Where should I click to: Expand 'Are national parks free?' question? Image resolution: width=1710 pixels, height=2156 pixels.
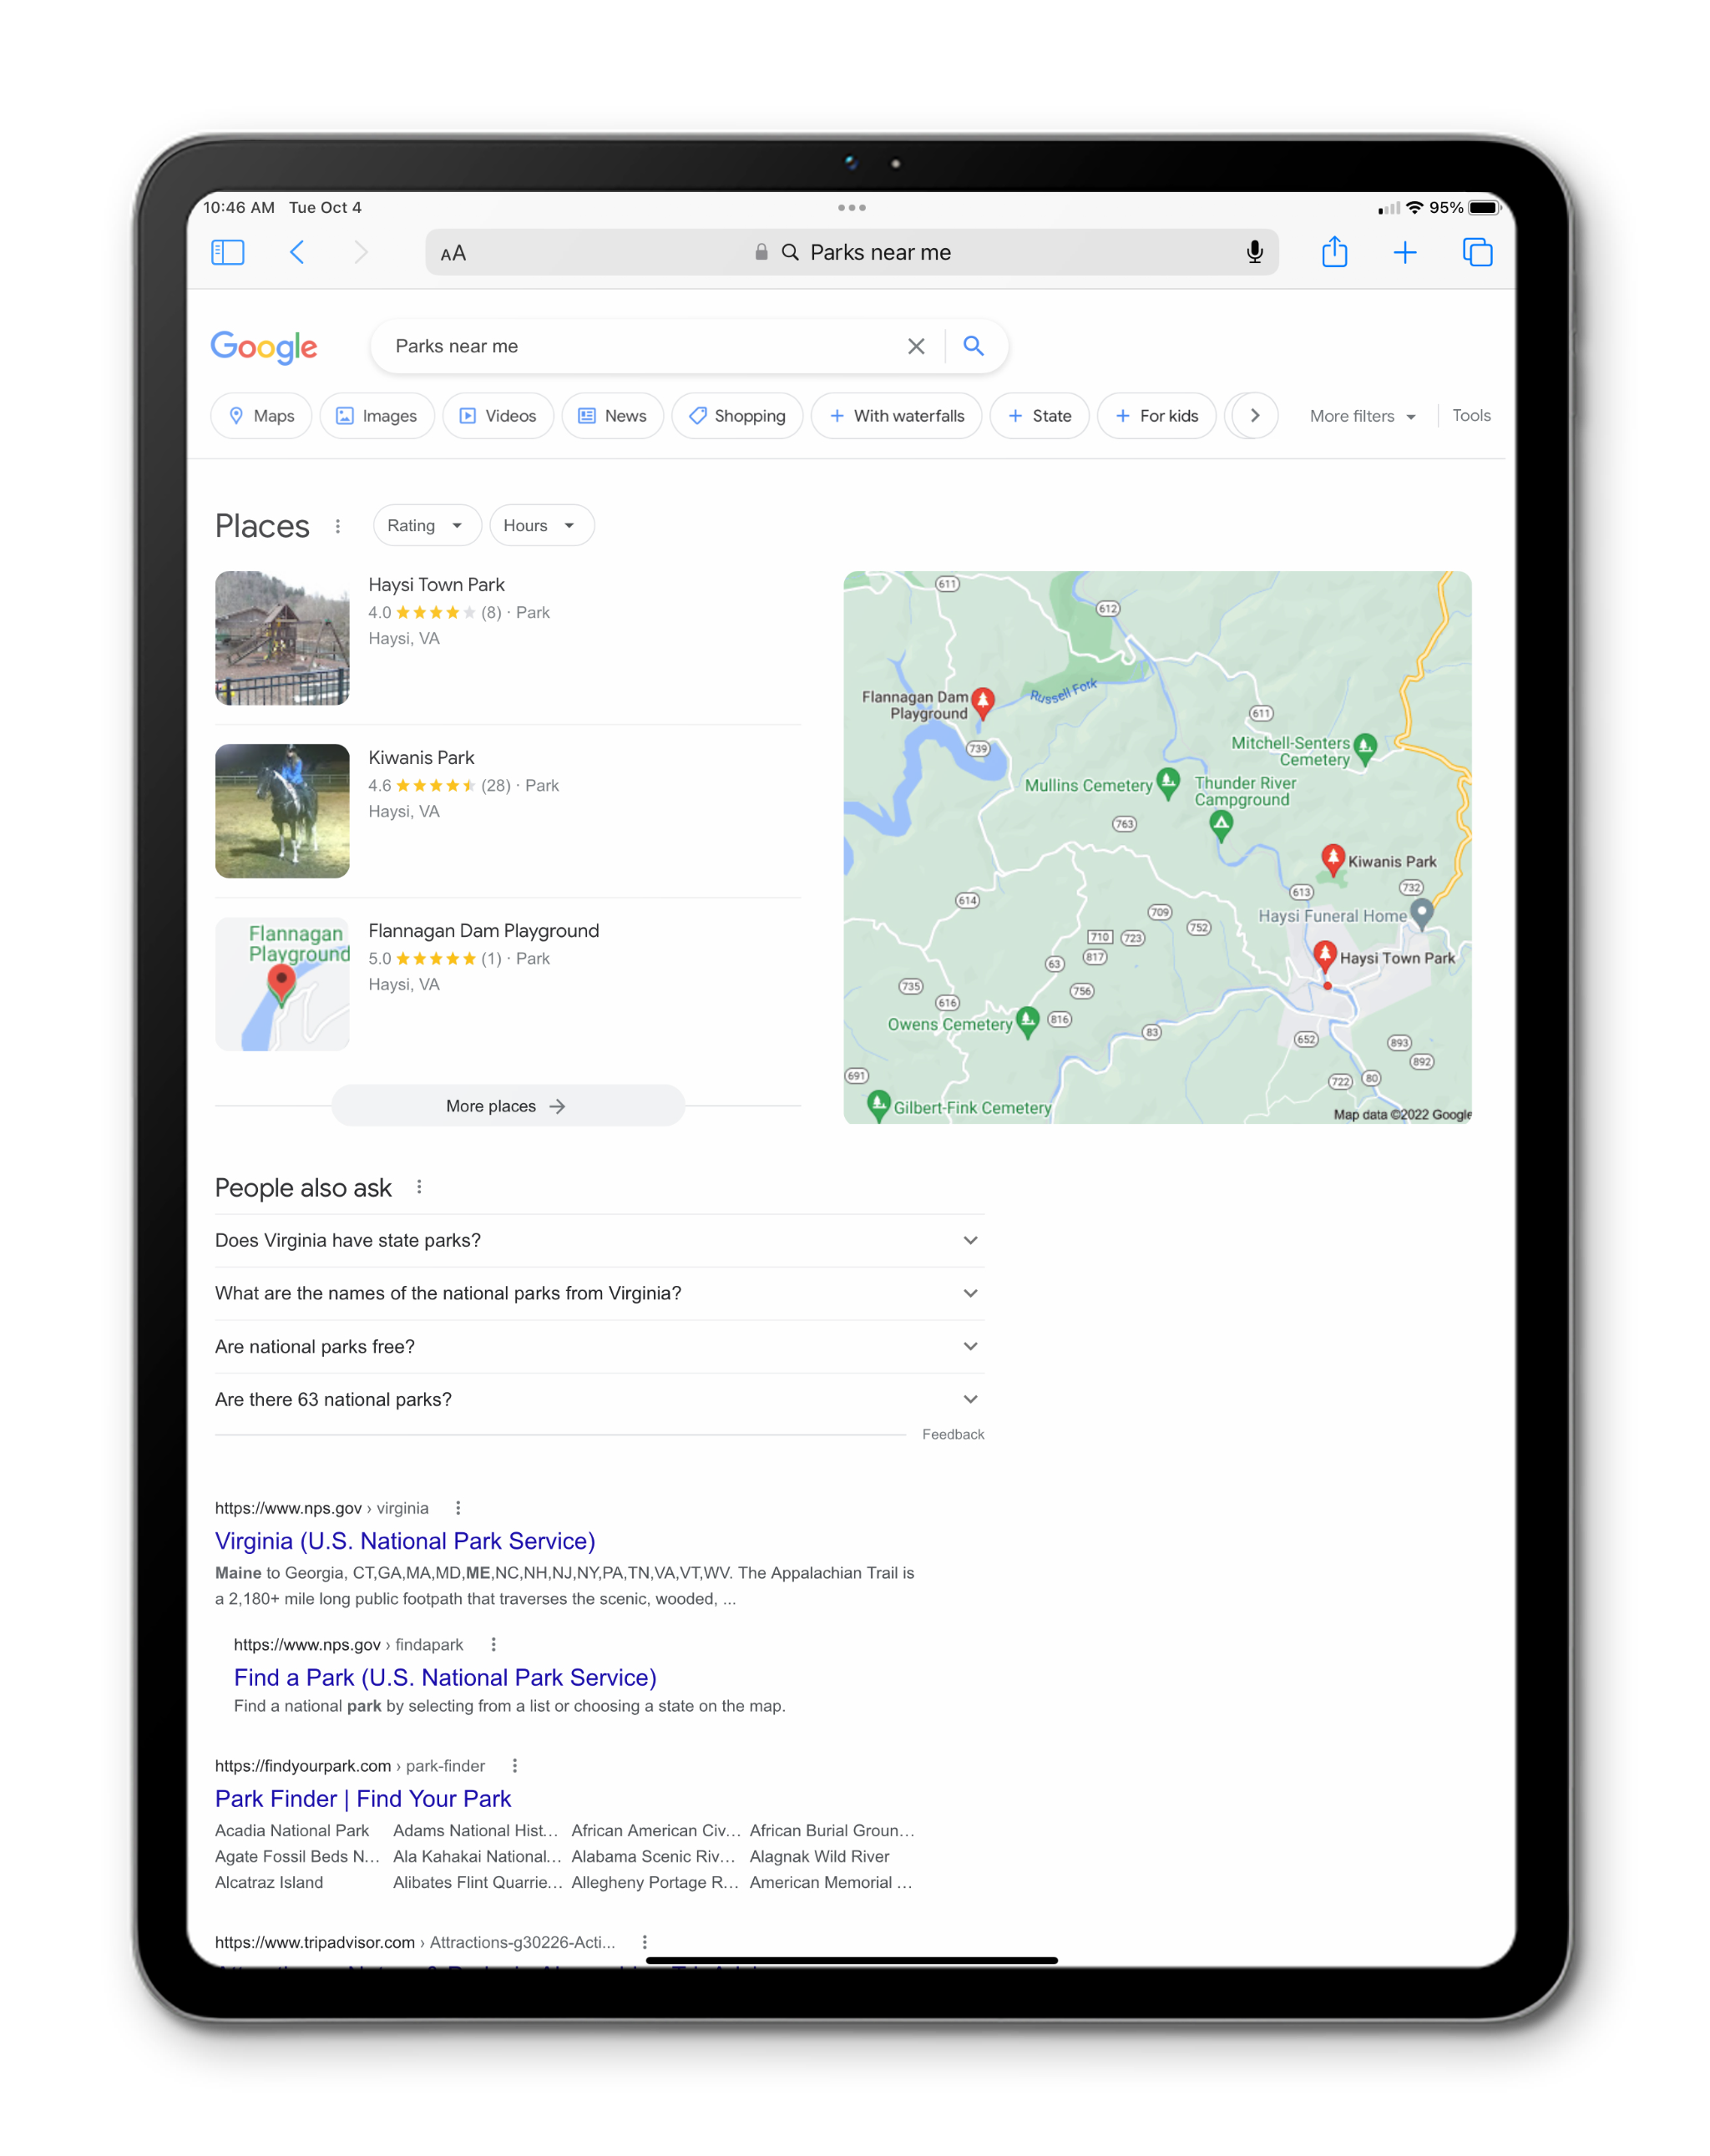coord(599,1346)
